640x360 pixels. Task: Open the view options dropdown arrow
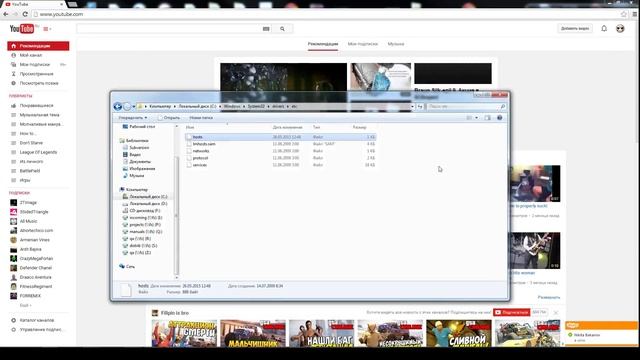pyautogui.click(x=476, y=118)
